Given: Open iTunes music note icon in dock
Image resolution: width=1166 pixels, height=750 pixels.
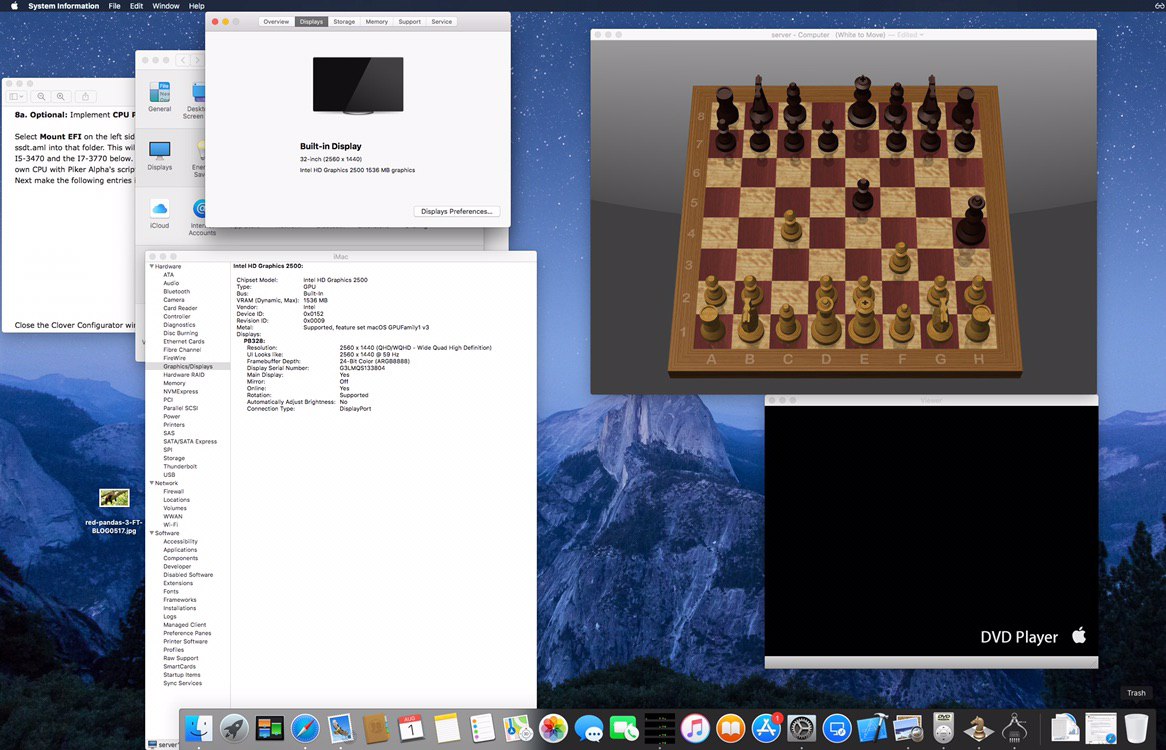Looking at the screenshot, I should pyautogui.click(x=695, y=728).
